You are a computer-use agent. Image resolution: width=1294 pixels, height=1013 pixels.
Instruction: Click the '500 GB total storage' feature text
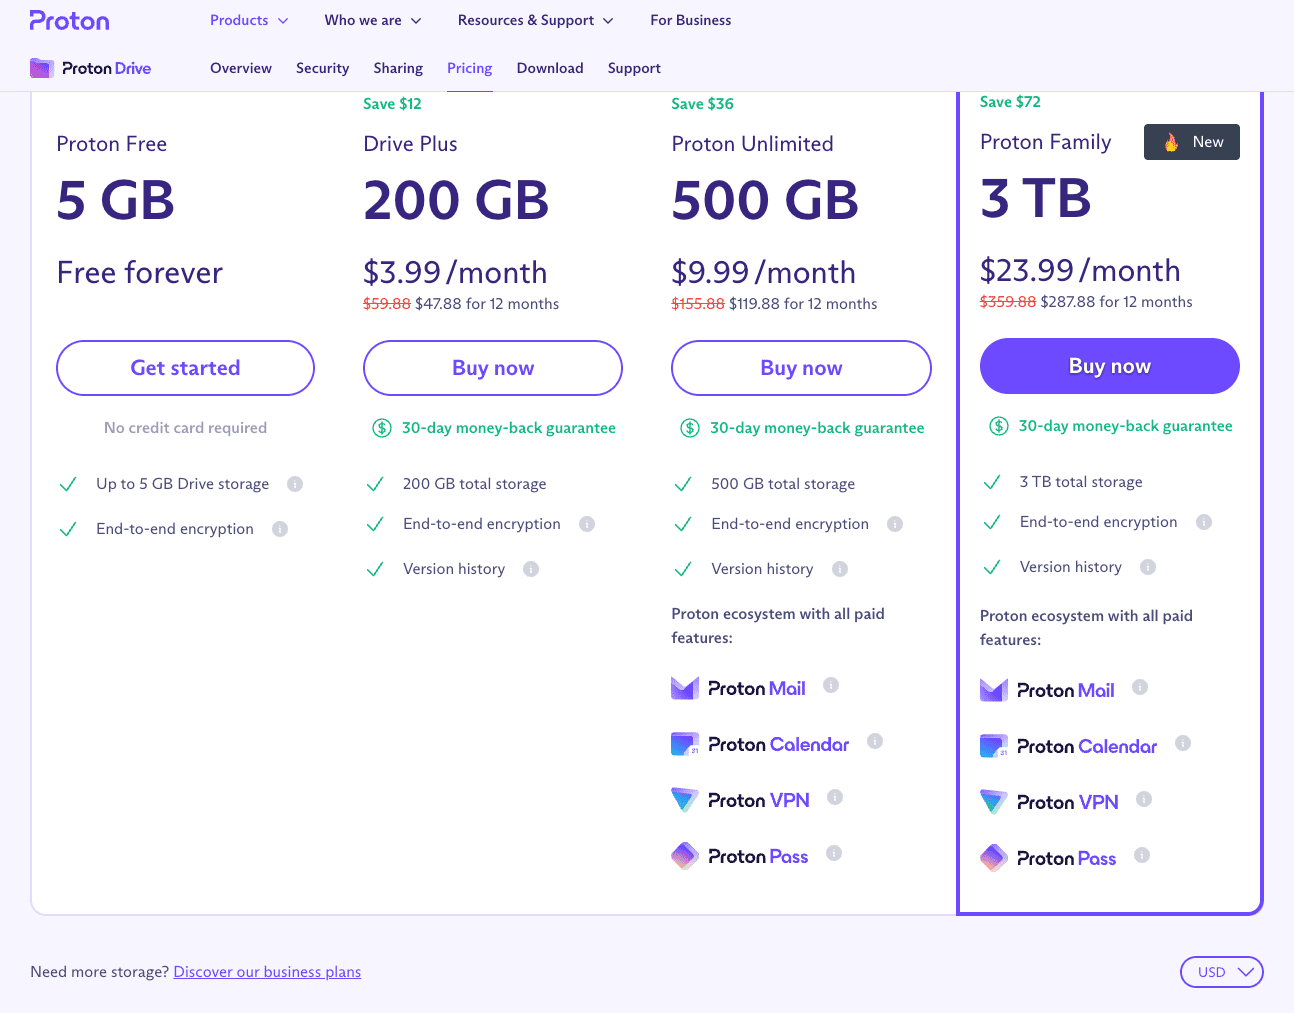[783, 484]
